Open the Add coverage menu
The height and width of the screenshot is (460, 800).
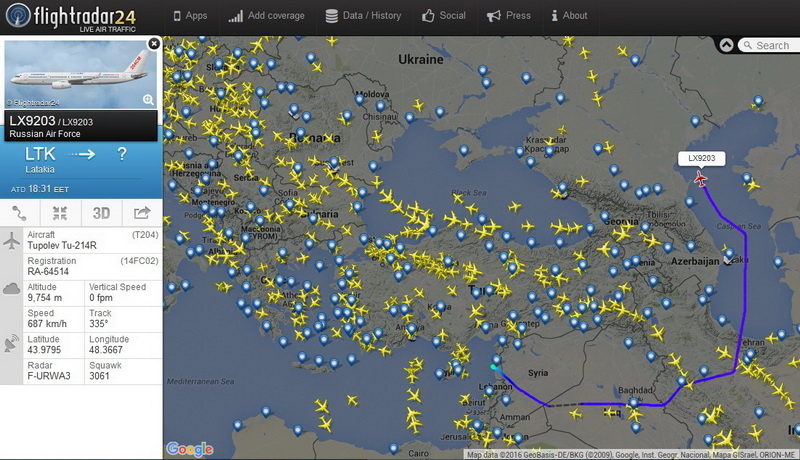266,16
